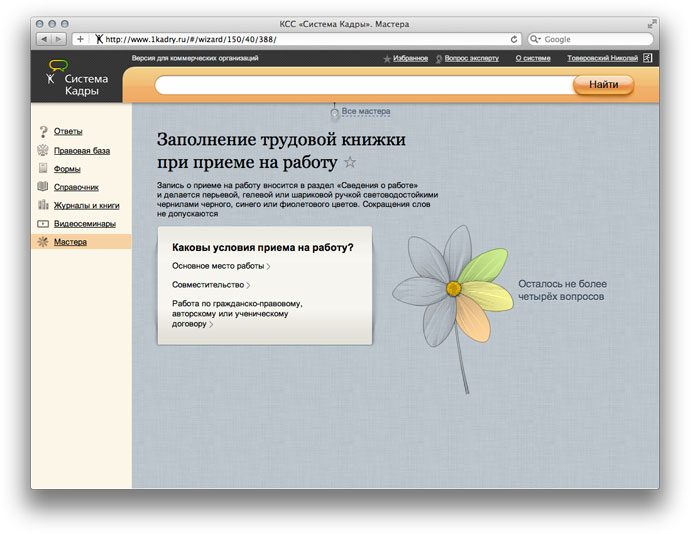Open Избранное in the top bar
The width and height of the screenshot is (700, 534).
pos(410,59)
